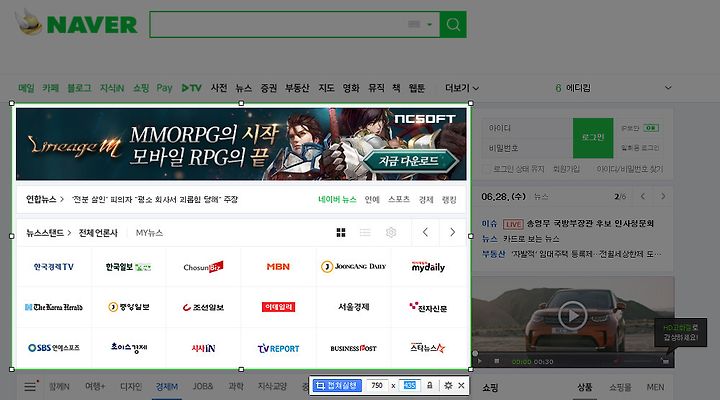The height and width of the screenshot is (400, 720).
Task: Open the 조선일보 publisher tile
Action: click(x=203, y=307)
